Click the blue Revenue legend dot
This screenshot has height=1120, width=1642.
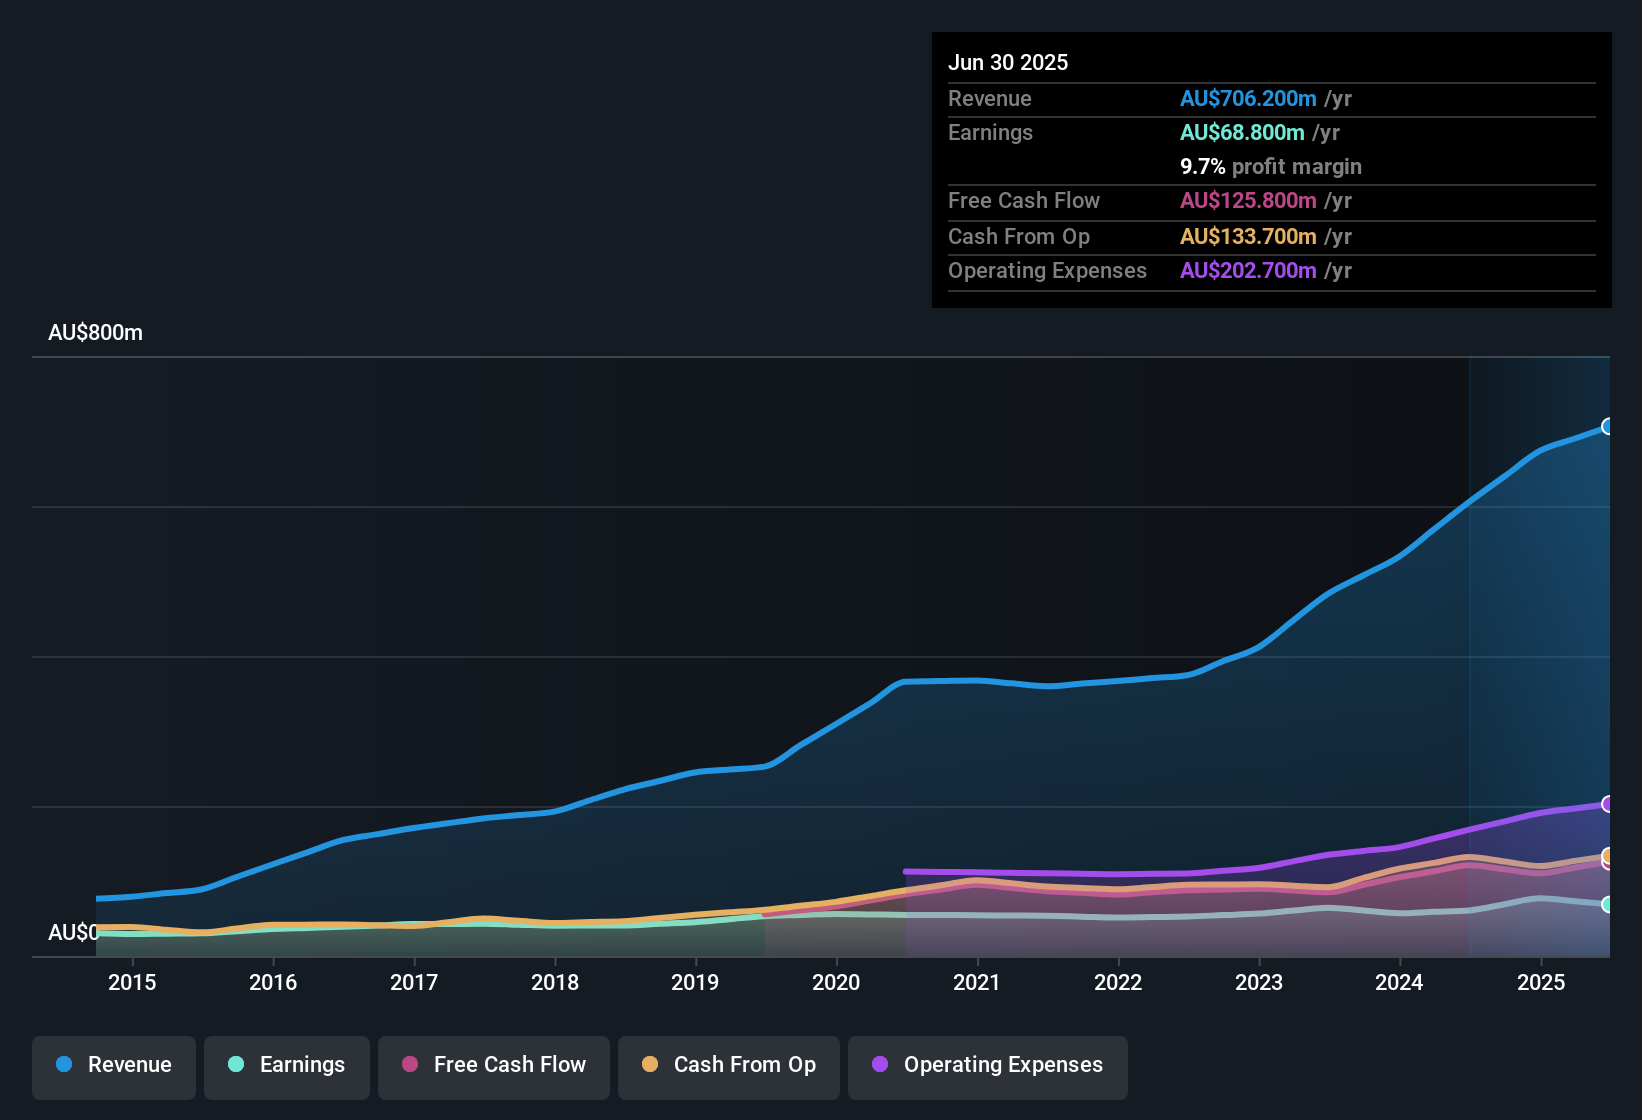63,1065
